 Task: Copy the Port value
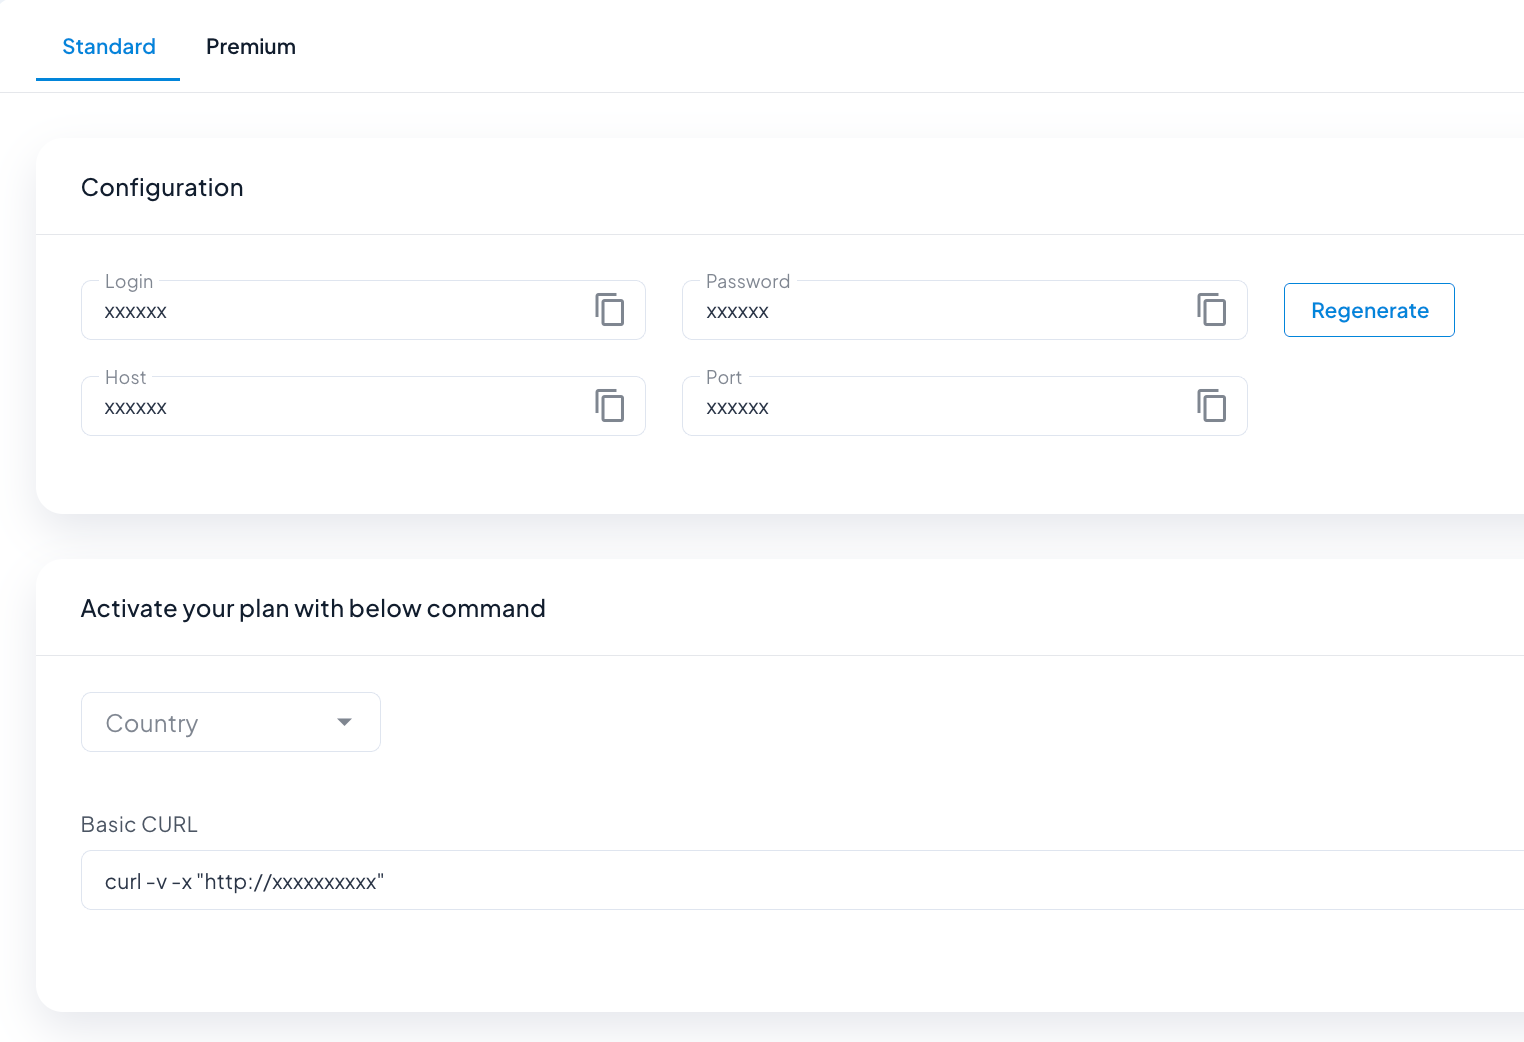[x=1211, y=406]
